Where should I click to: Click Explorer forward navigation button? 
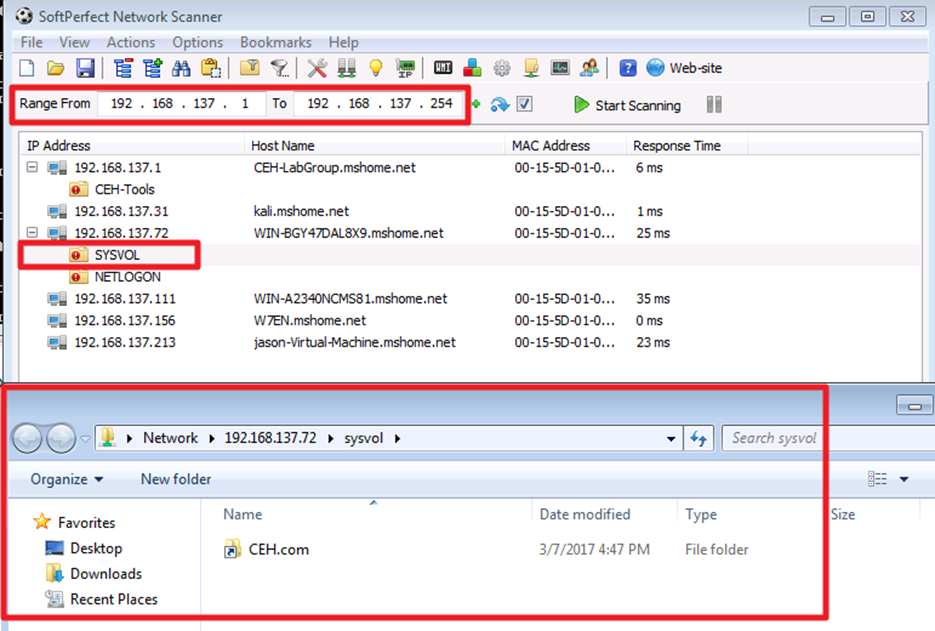[x=61, y=438]
